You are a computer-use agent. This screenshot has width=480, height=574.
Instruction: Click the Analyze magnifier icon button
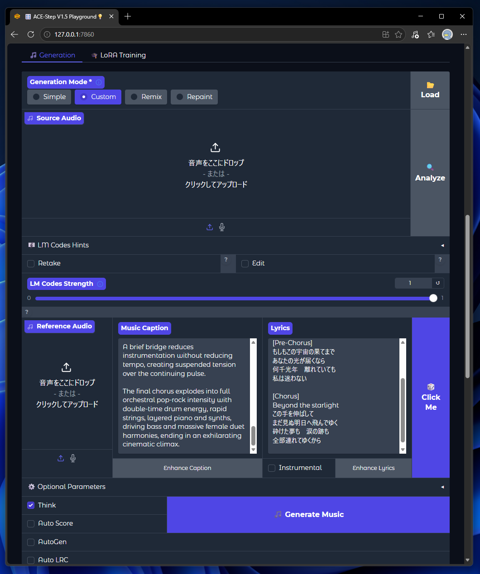(430, 173)
